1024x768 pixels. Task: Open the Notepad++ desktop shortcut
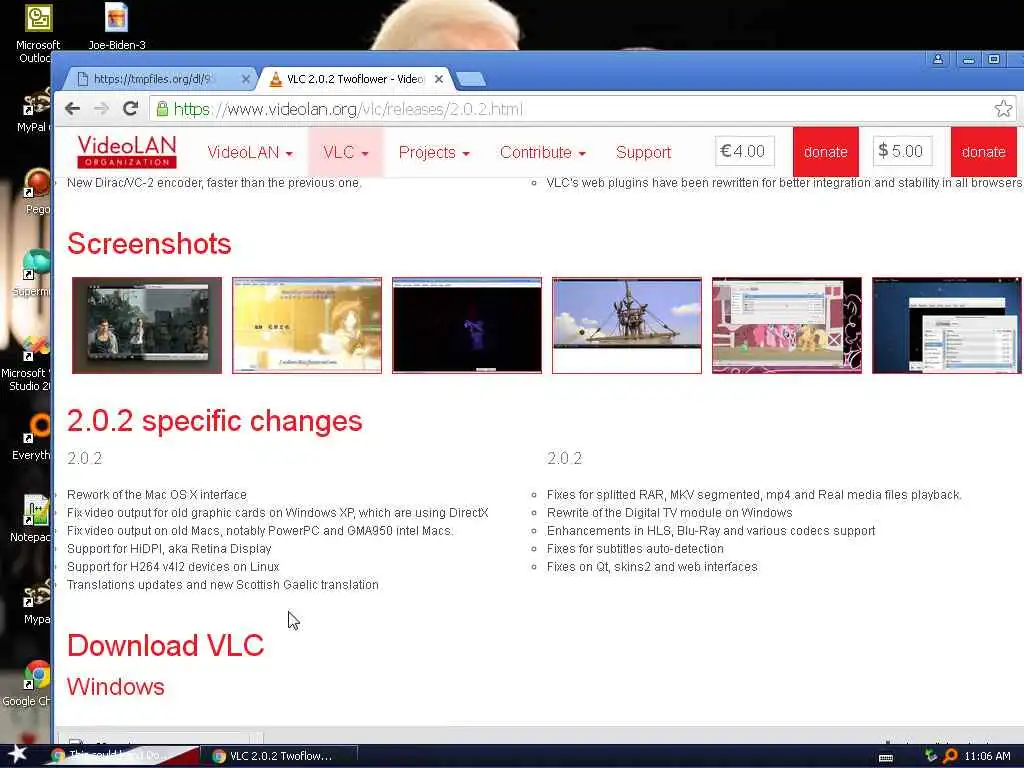point(31,519)
